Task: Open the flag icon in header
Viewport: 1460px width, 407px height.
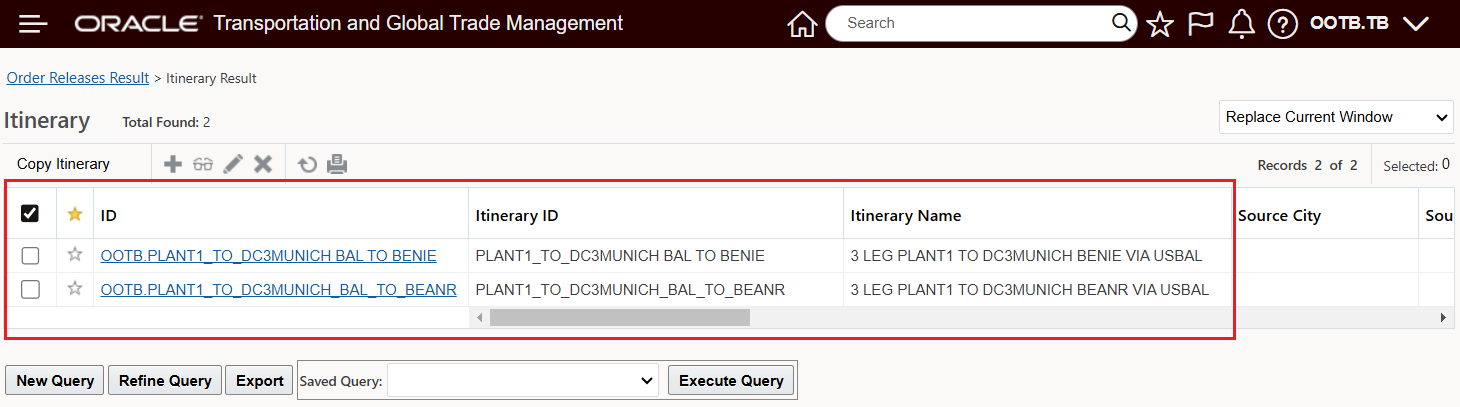Action: (1200, 24)
